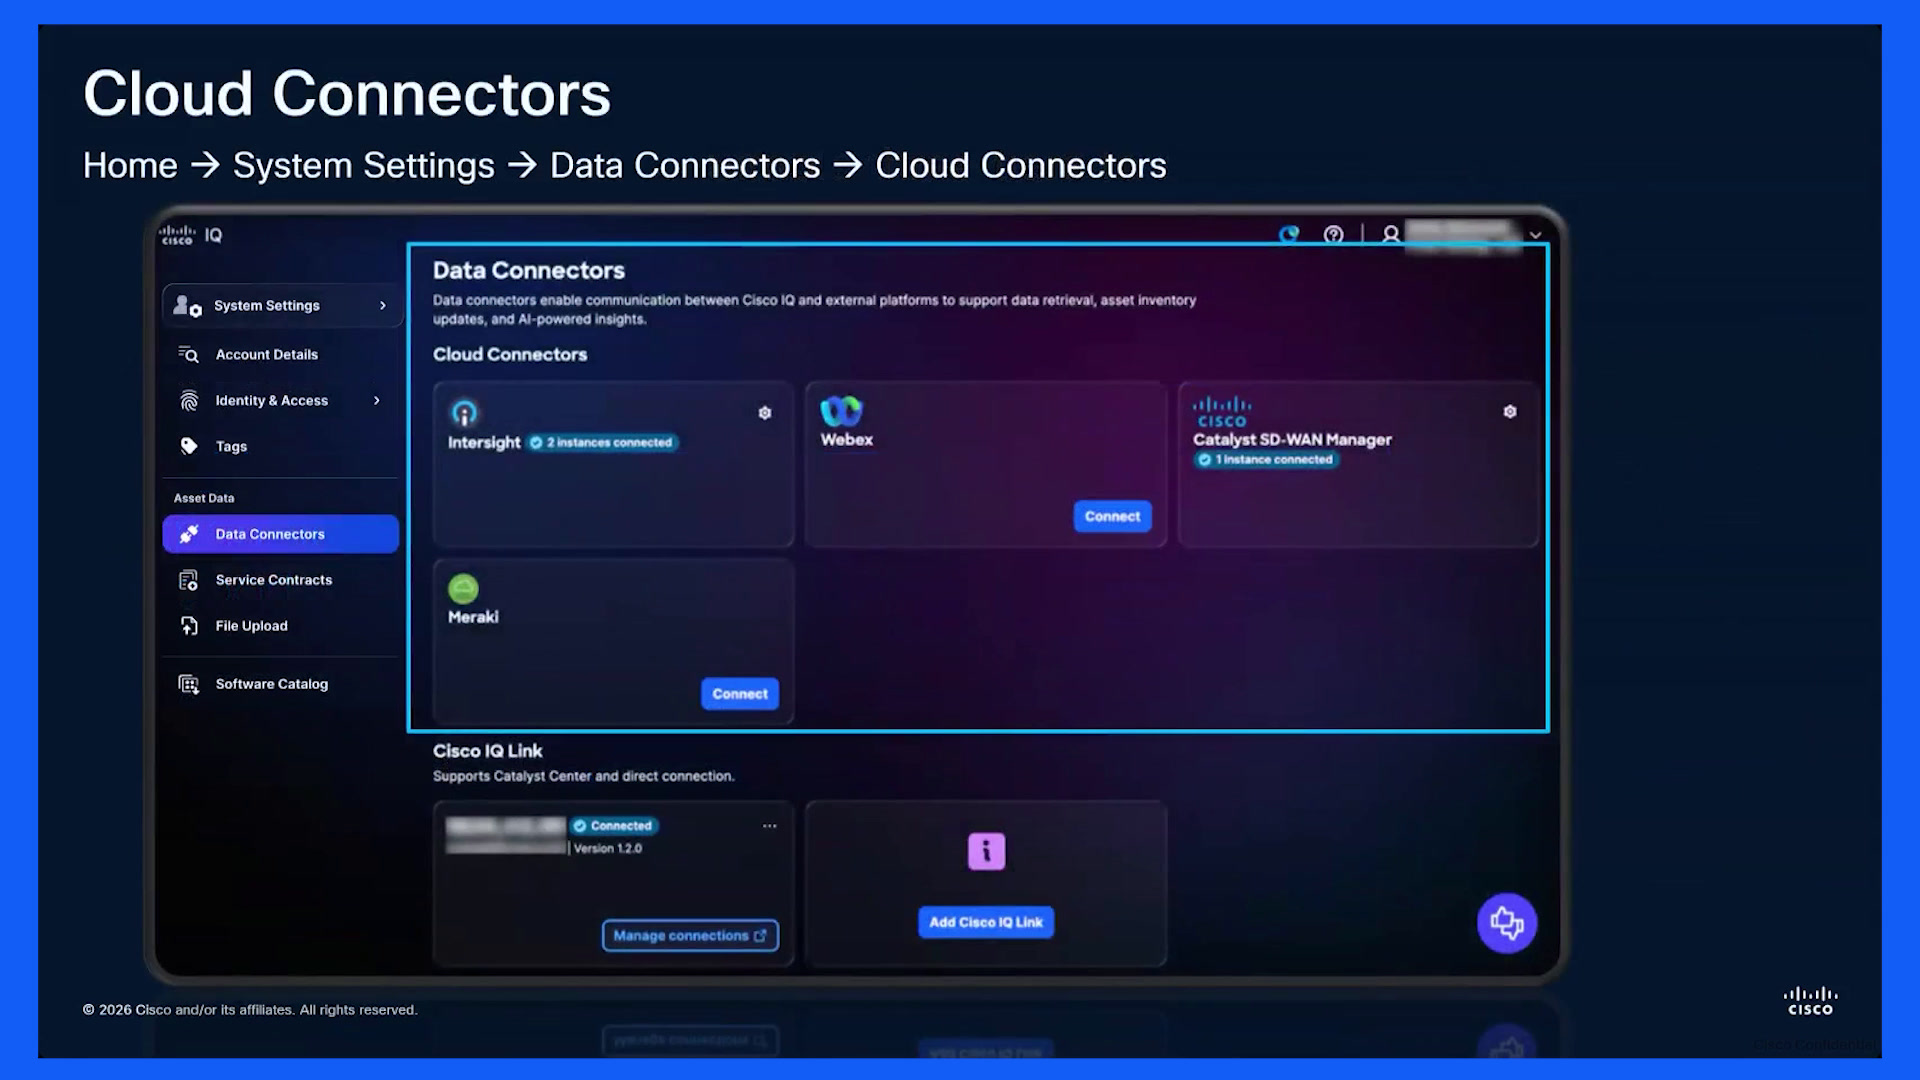Connect the Meraki connector
The image size is (1920, 1080).
740,694
